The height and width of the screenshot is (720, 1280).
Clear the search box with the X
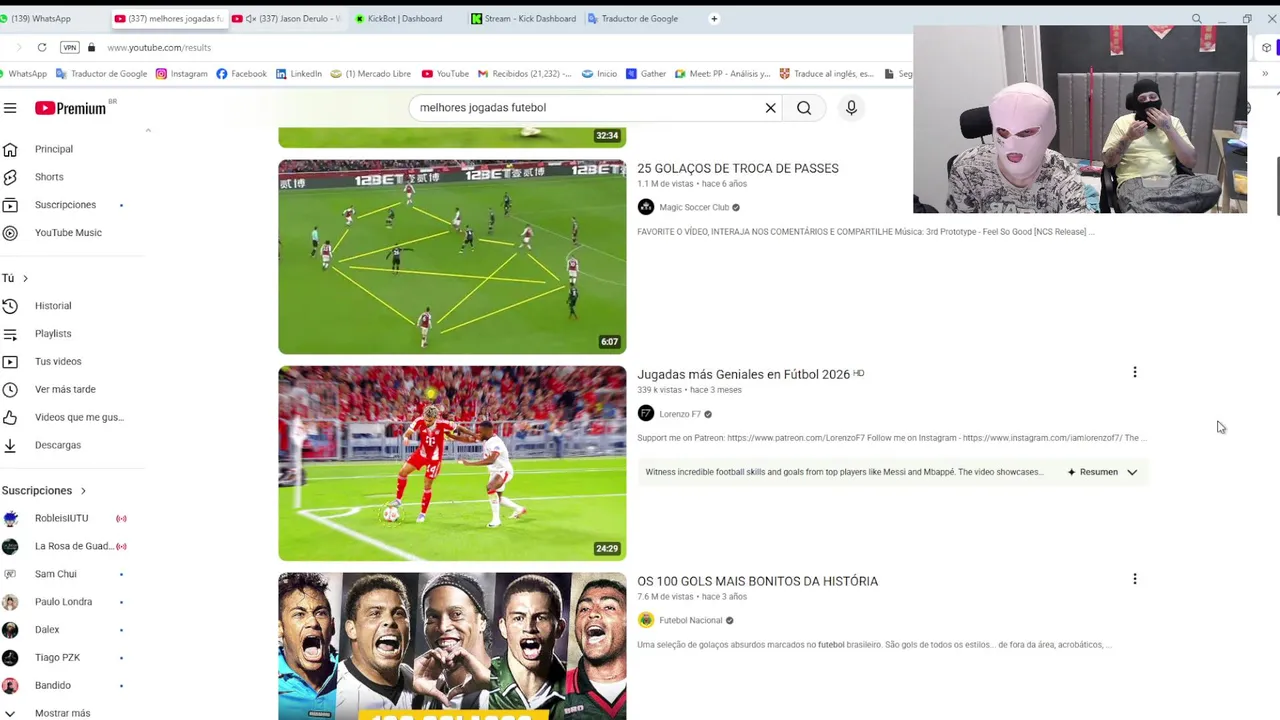[770, 108]
